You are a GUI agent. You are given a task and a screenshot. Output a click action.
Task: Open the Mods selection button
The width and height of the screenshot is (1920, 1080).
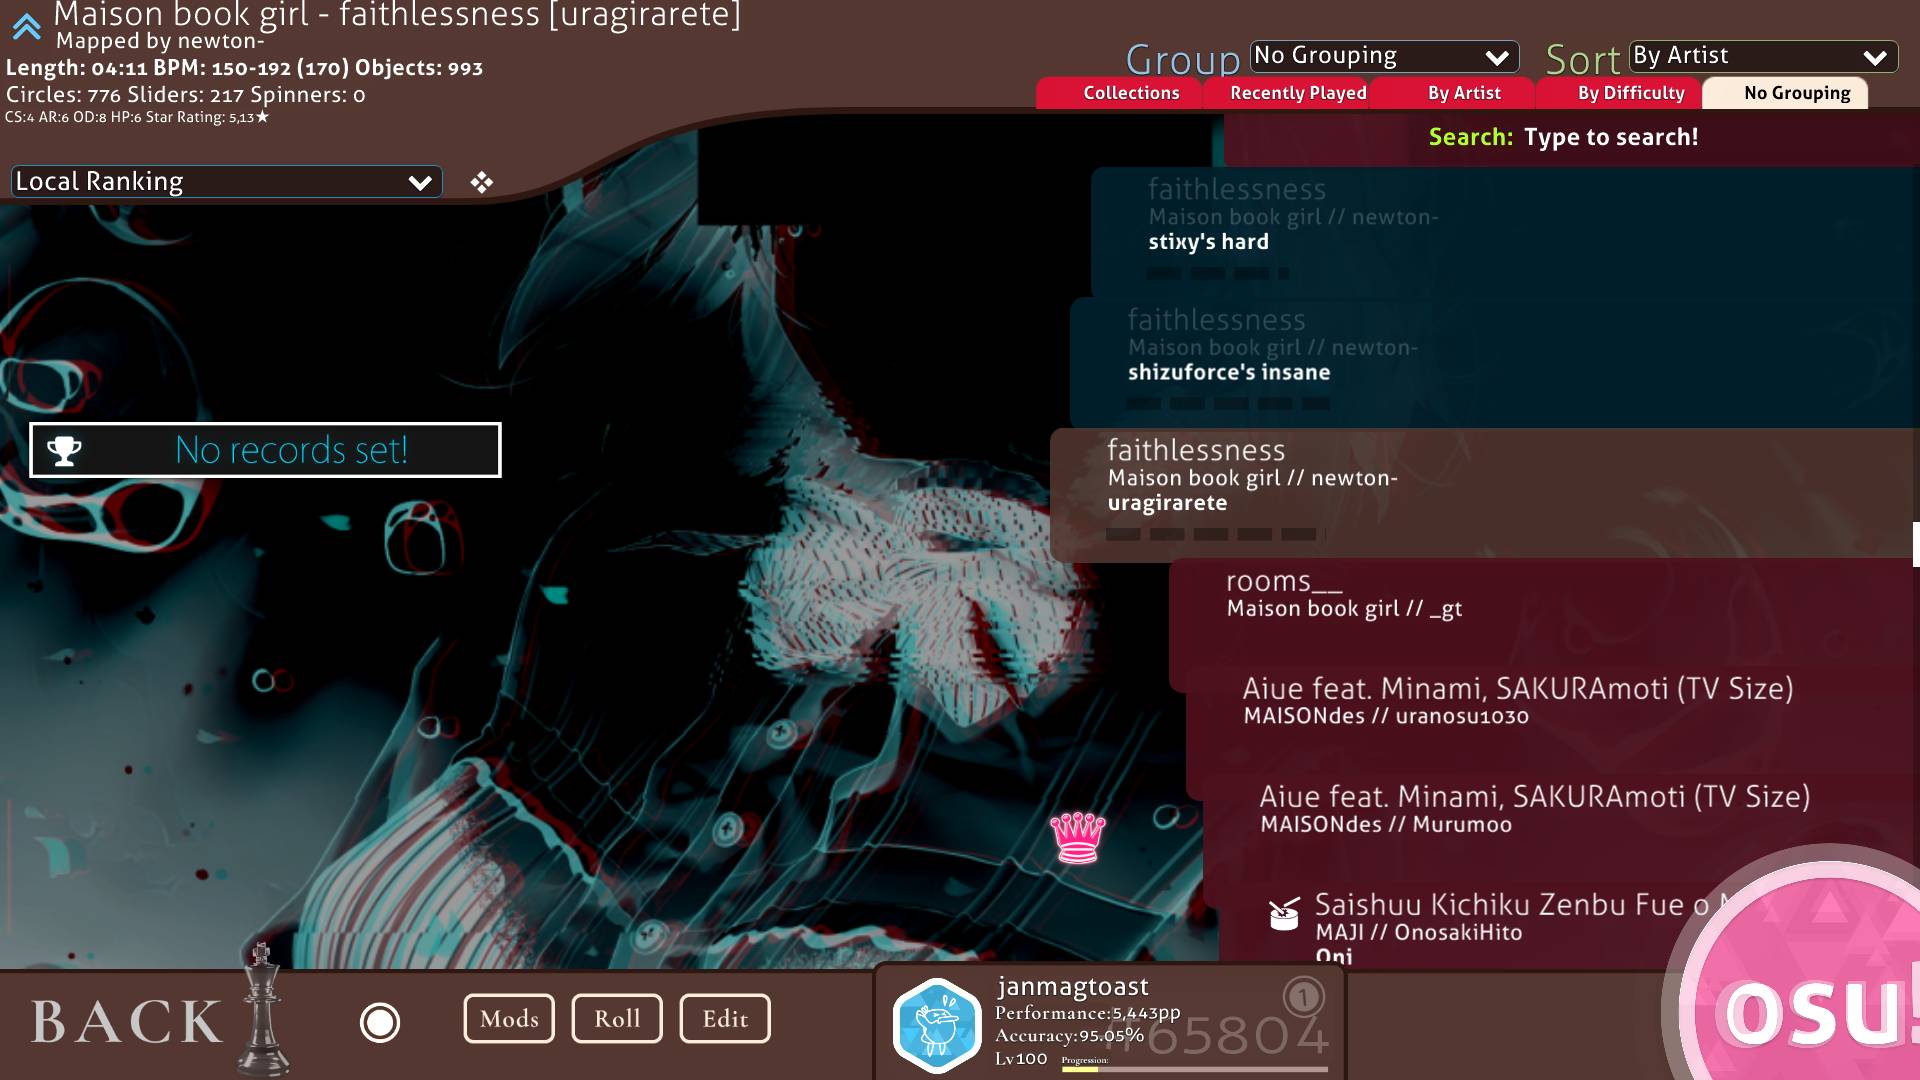pos(509,1019)
